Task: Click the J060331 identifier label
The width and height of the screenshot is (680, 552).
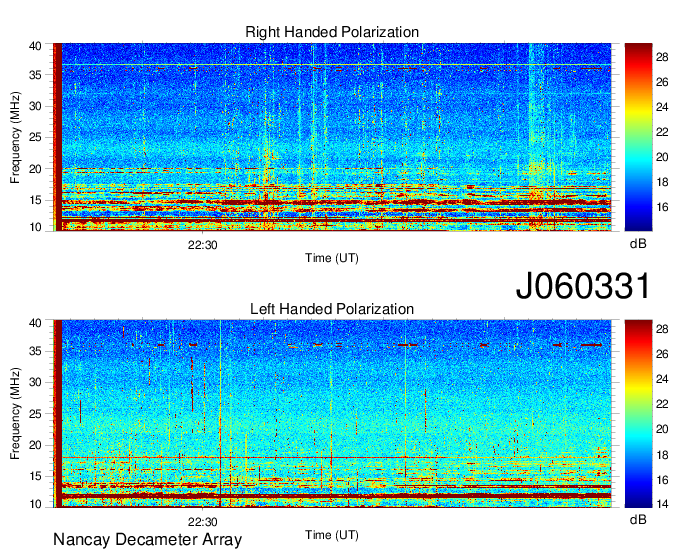Action: pyautogui.click(x=583, y=286)
